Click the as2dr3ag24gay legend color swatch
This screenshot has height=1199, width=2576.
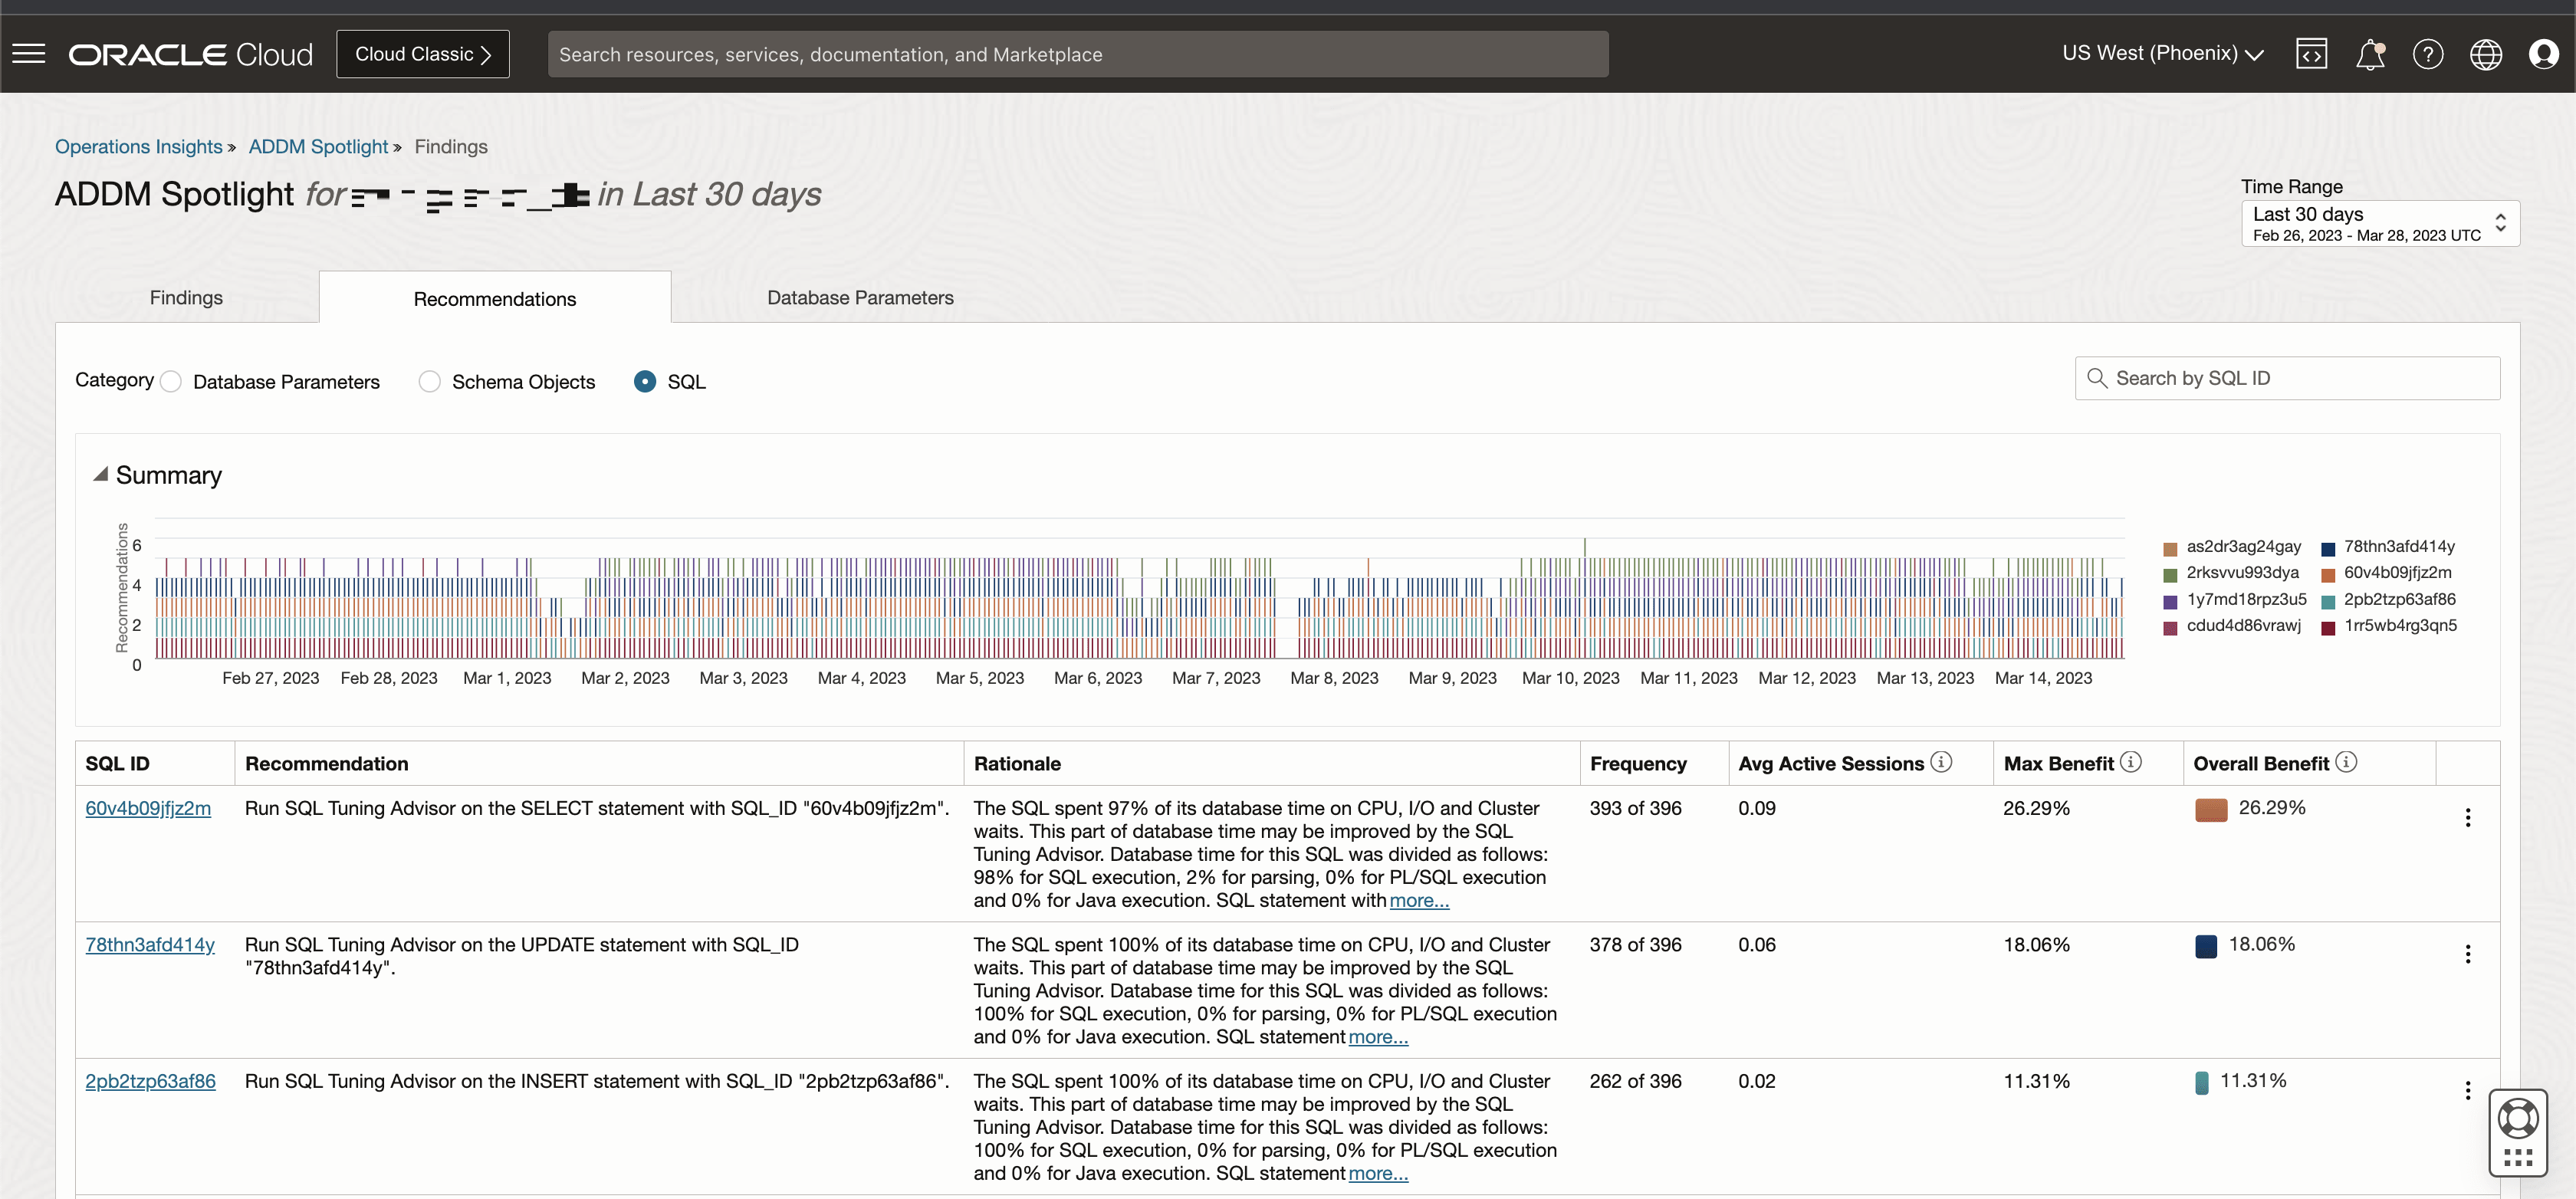2170,548
